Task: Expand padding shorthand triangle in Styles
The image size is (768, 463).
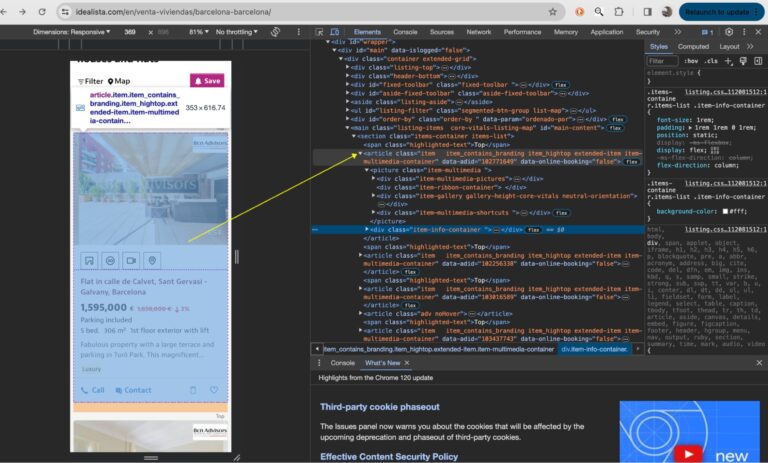Action: [x=690, y=127]
